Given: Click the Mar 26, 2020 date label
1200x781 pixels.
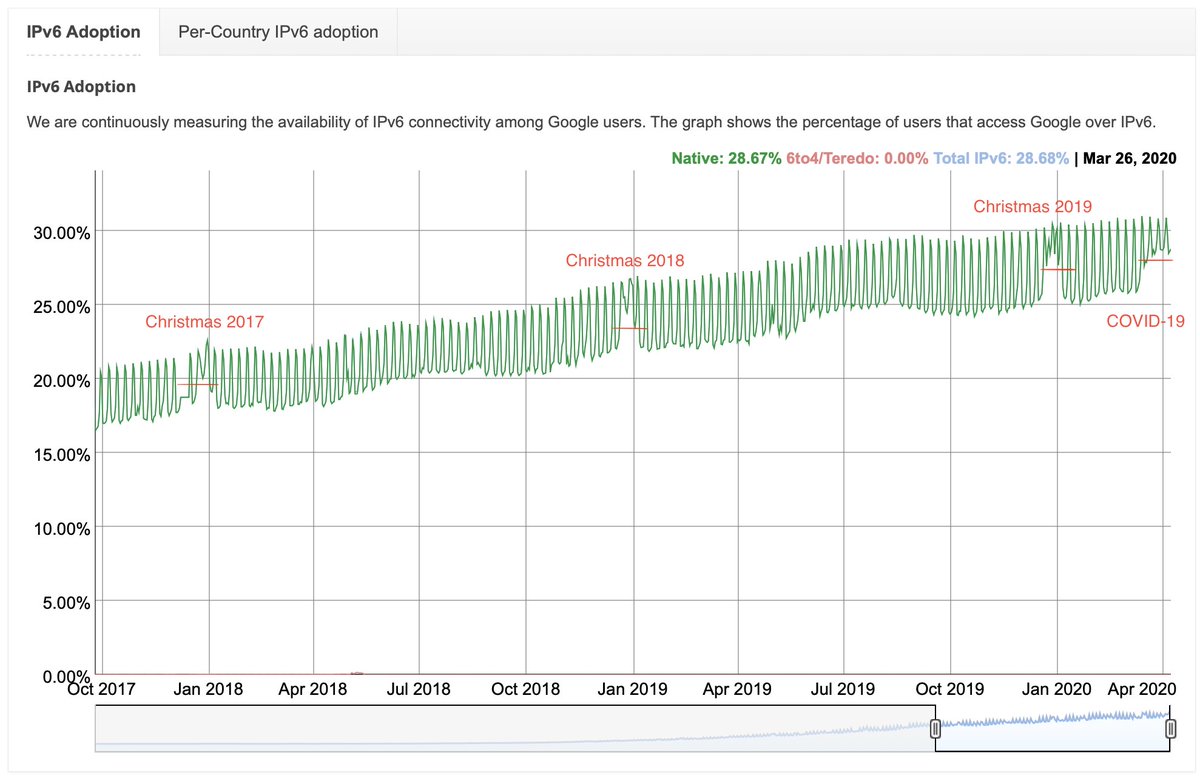Looking at the screenshot, I should (x=1130, y=158).
